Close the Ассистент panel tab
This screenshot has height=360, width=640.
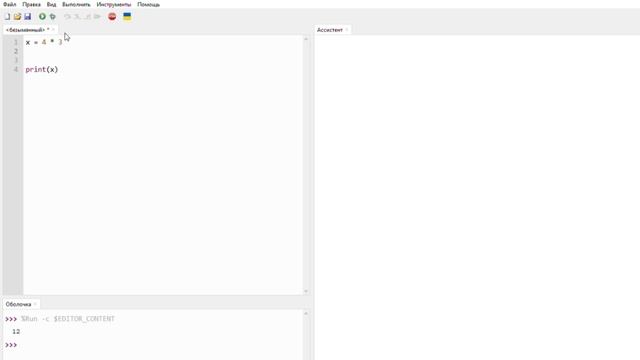point(347,30)
